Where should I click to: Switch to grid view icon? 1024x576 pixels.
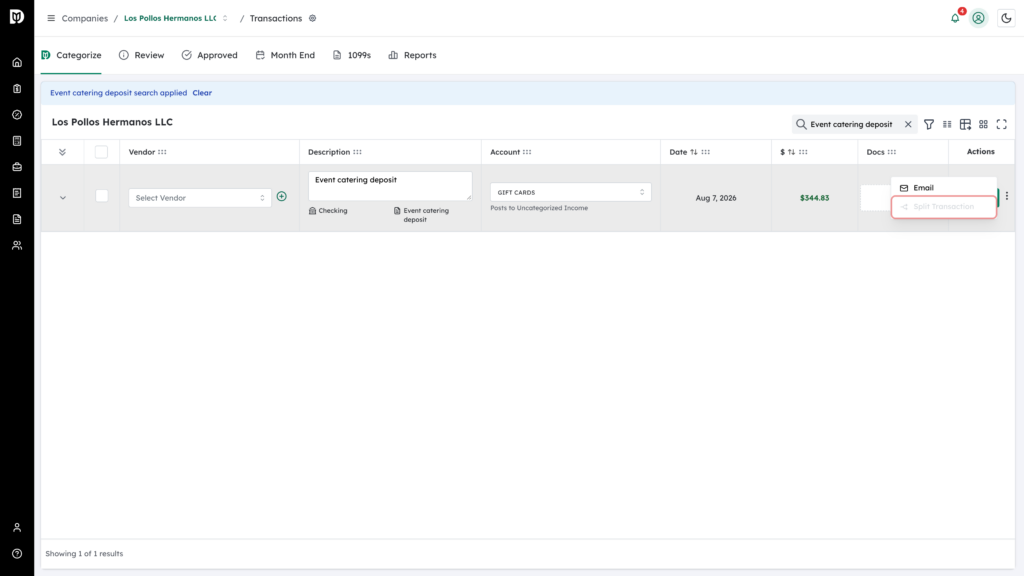point(984,124)
